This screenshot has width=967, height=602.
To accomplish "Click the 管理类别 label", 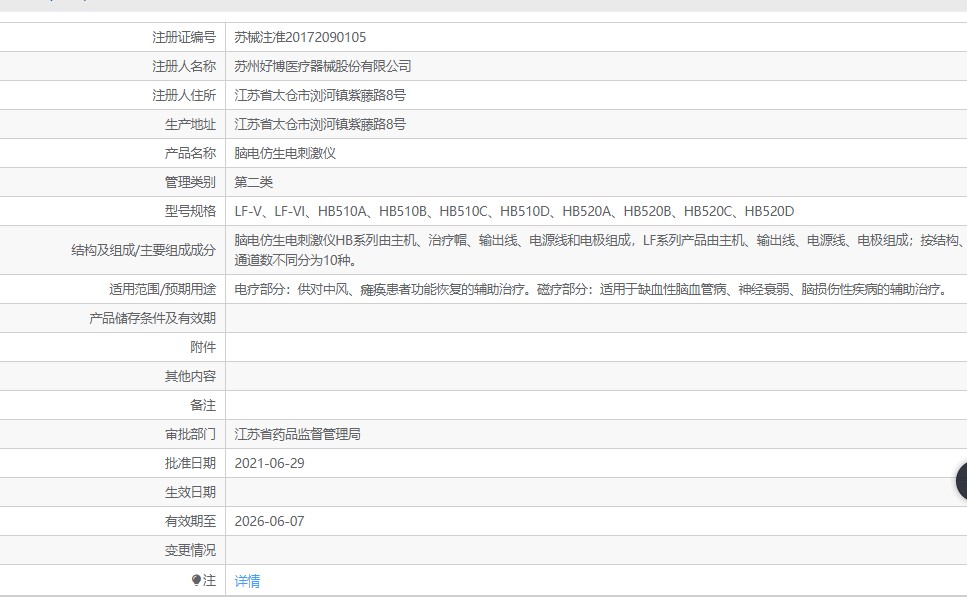I will click(x=190, y=183).
